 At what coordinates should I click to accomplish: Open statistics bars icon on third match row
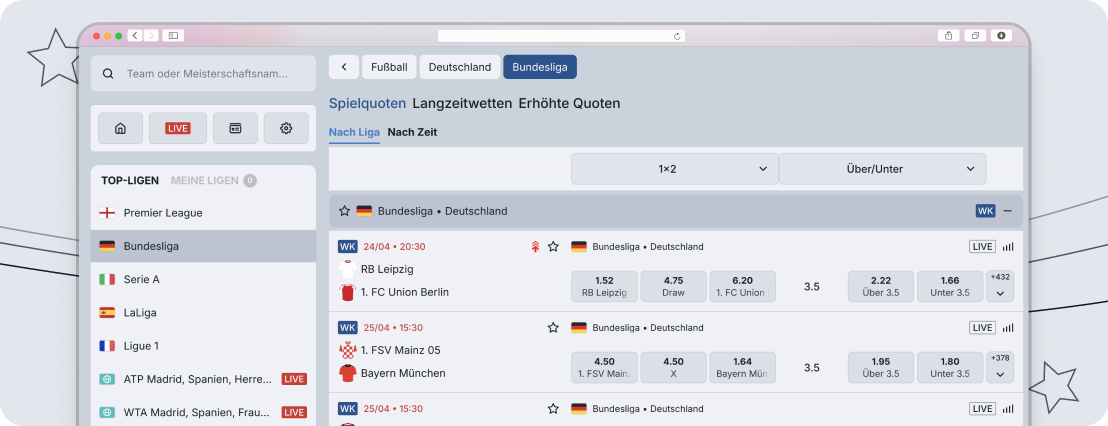[1008, 408]
